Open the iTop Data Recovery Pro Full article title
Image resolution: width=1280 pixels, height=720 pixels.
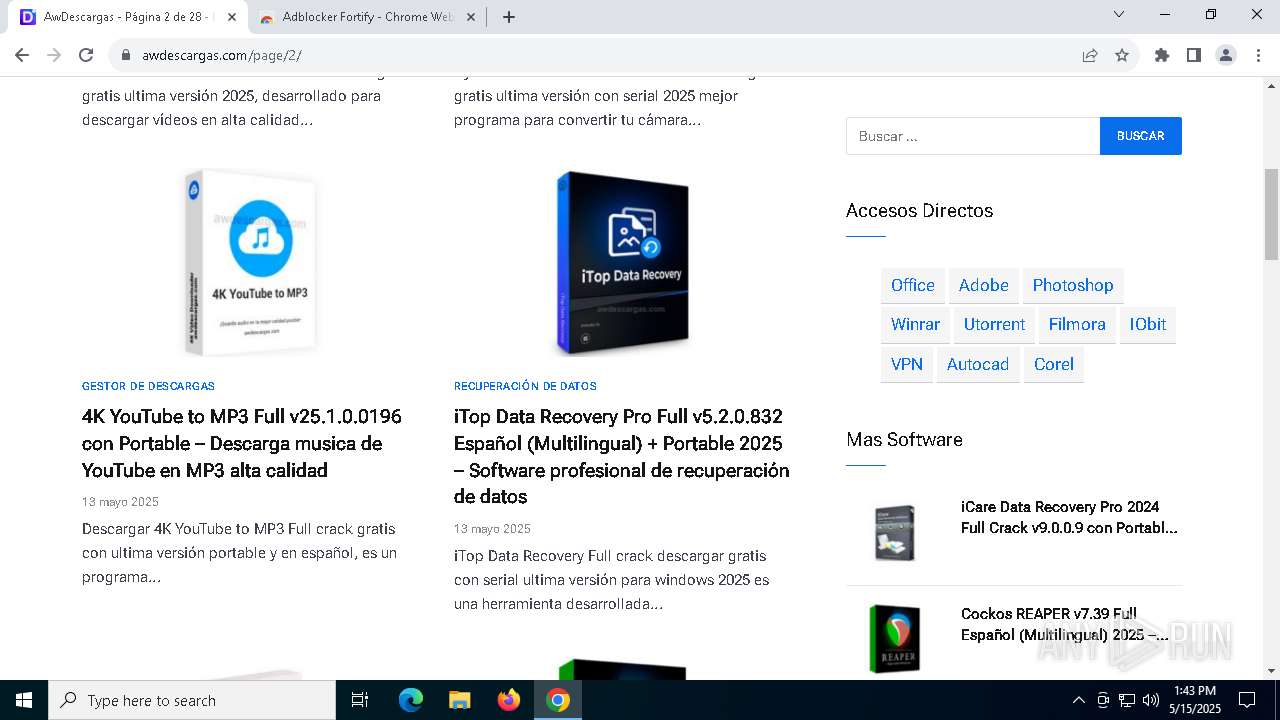(622, 456)
